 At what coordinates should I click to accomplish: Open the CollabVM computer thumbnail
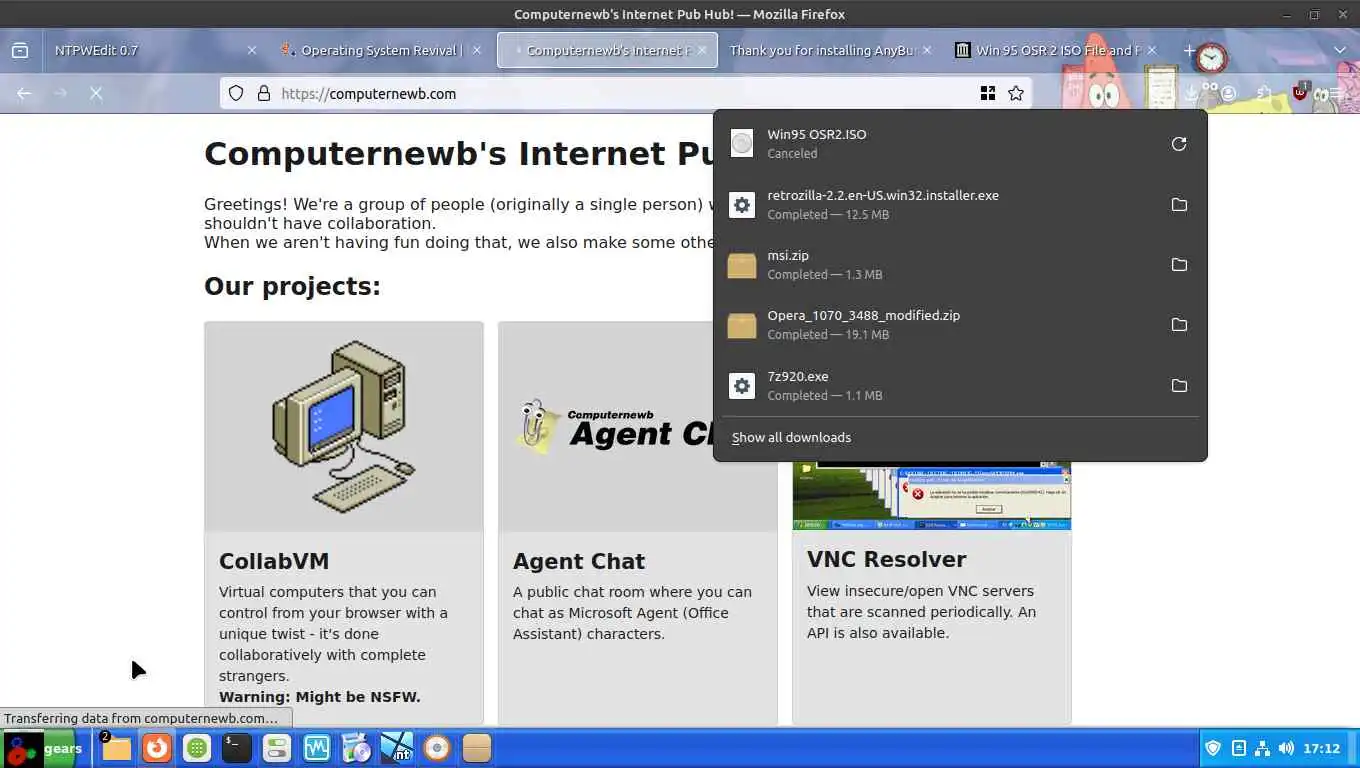click(x=344, y=427)
